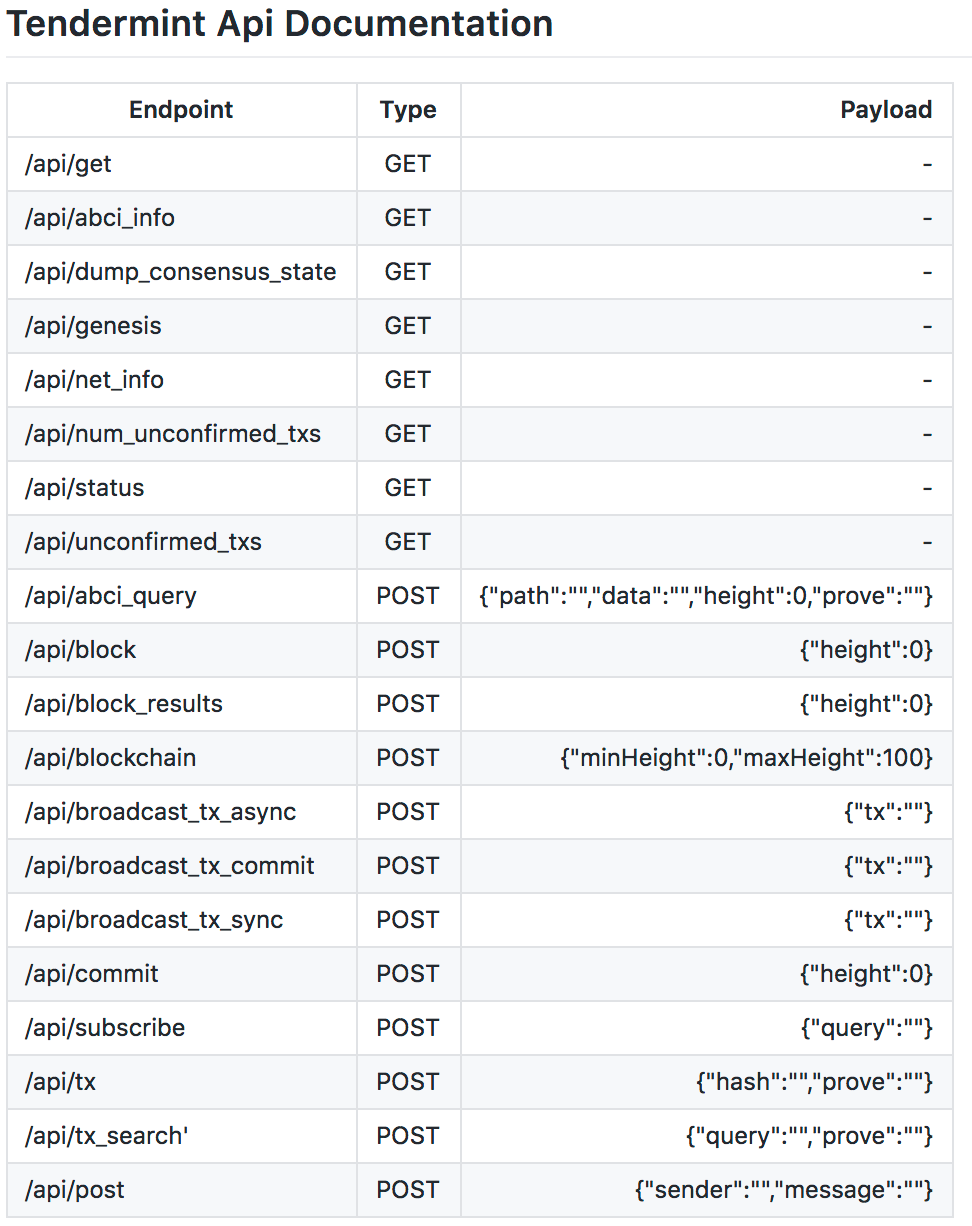The height and width of the screenshot is (1226, 972).
Task: Click the /api/genesis endpoint cell
Action: point(93,326)
